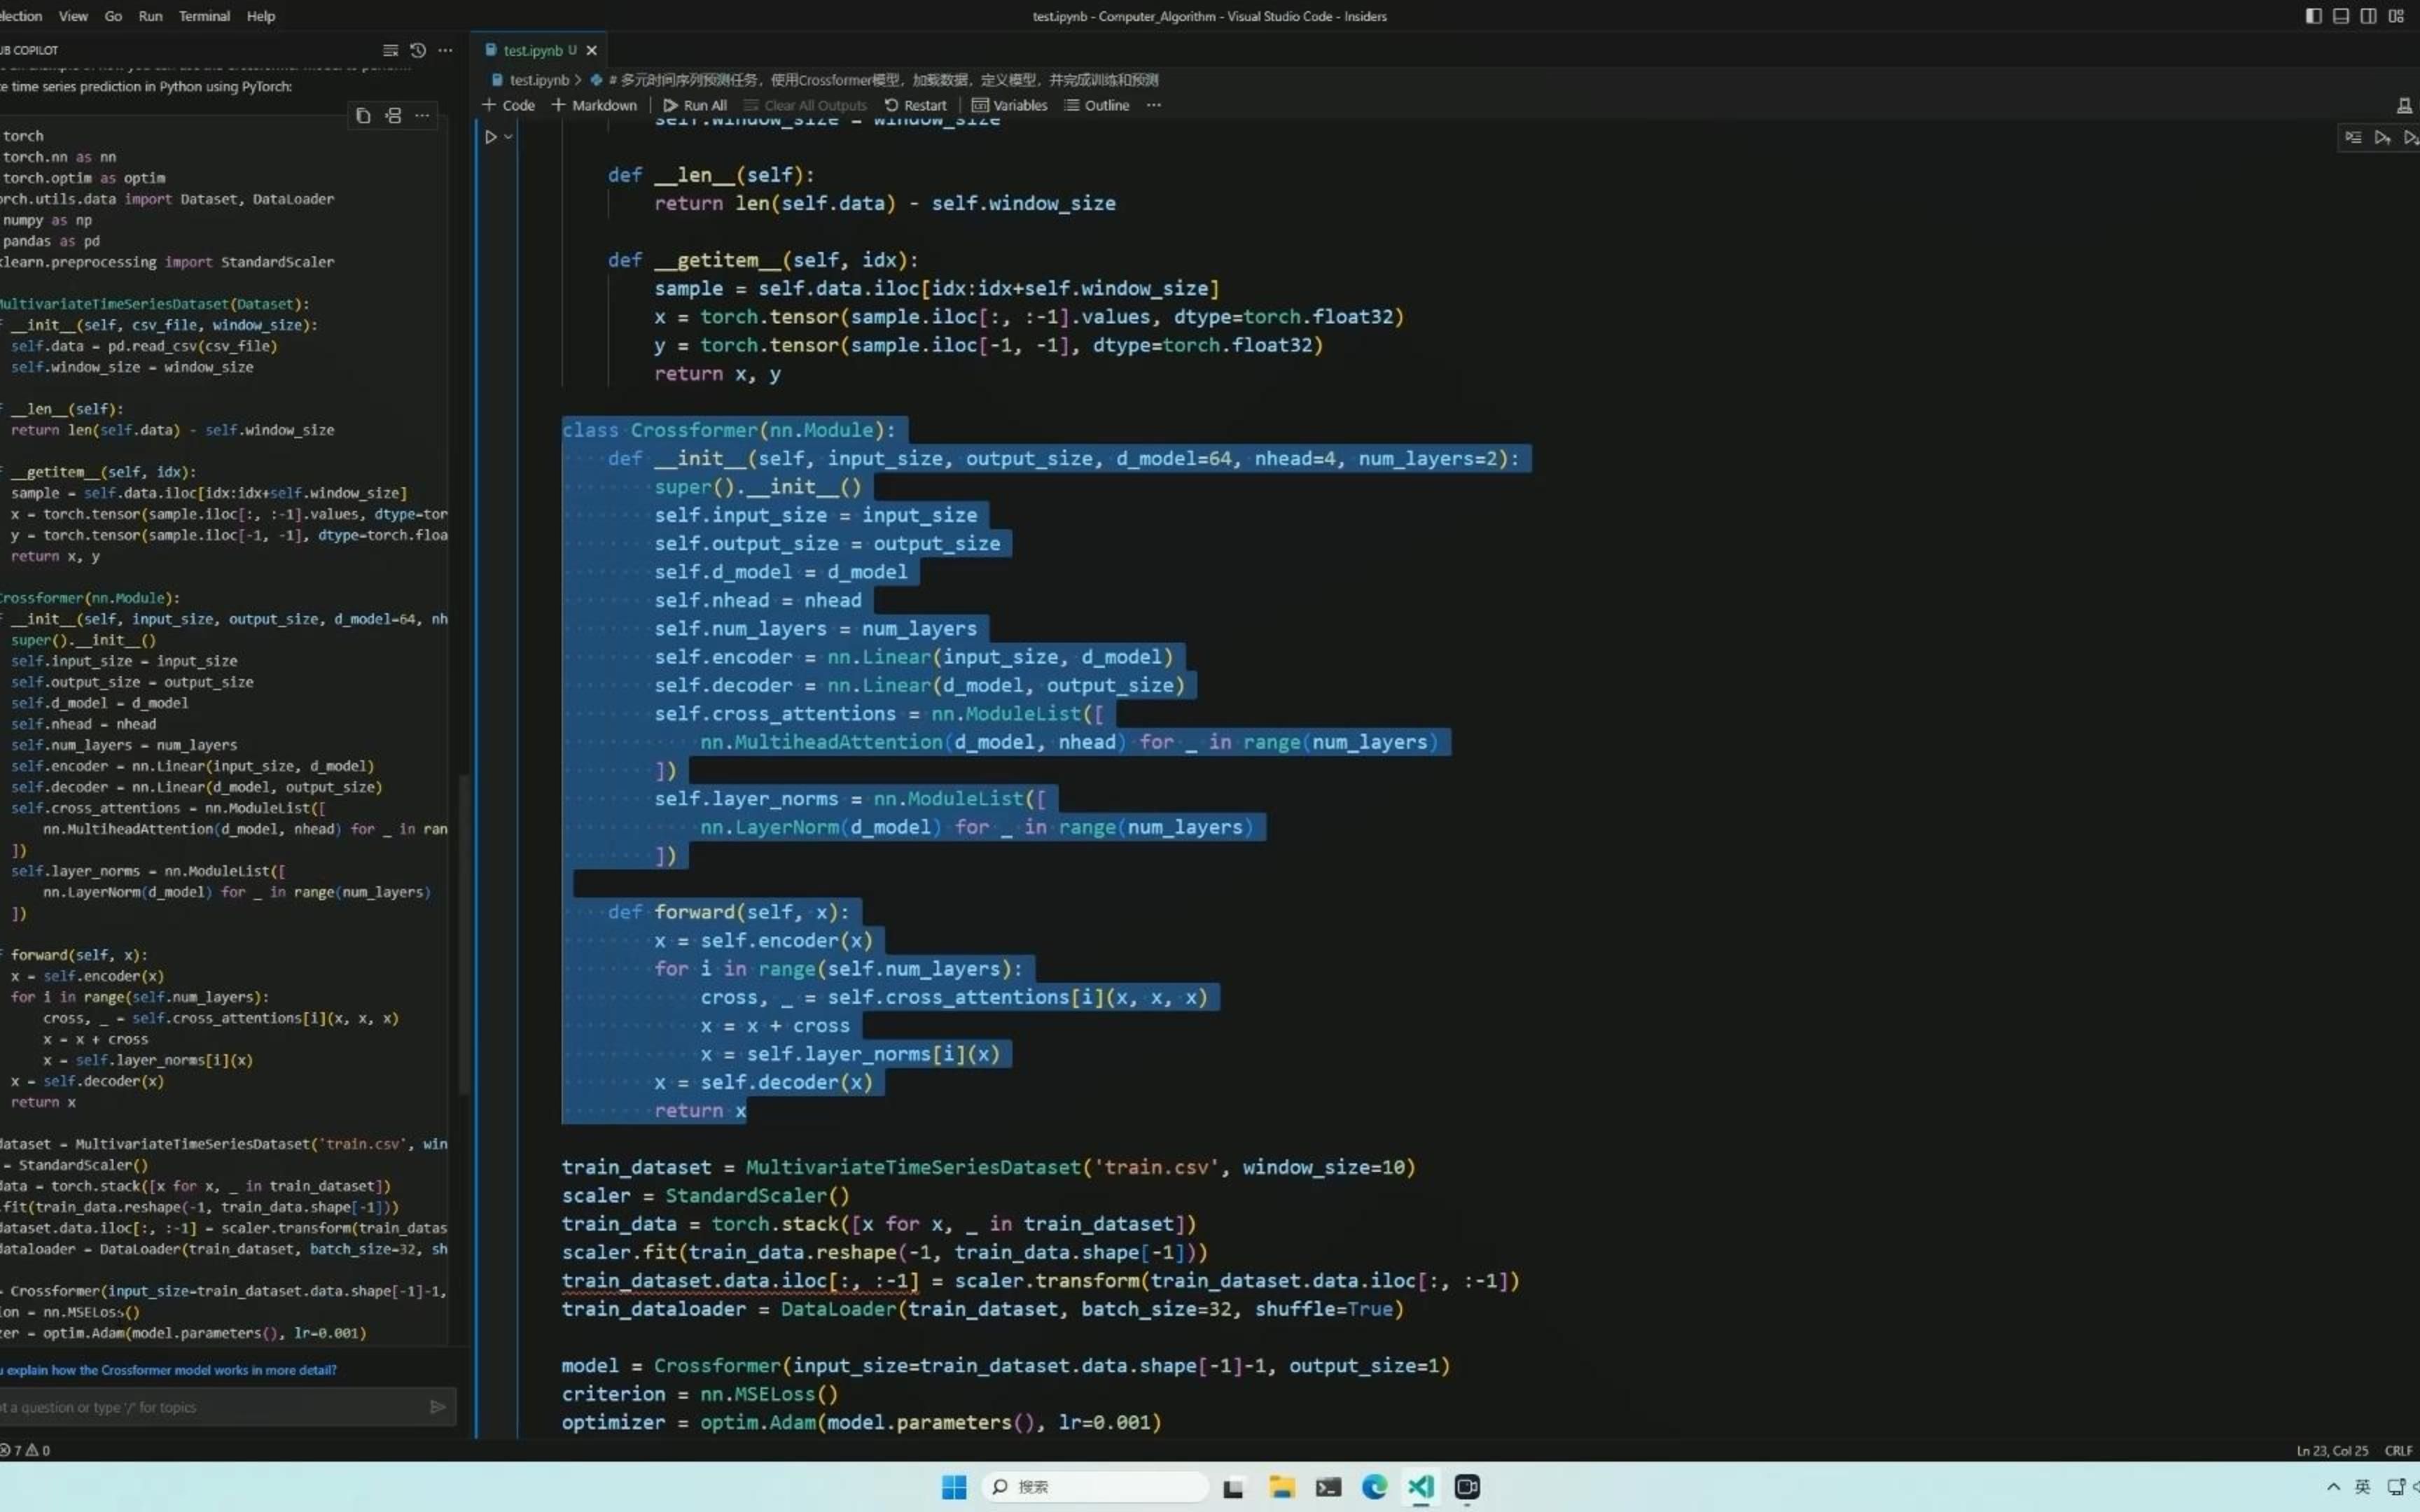Open the Variables view
The height and width of the screenshot is (1512, 2420).
(1009, 105)
